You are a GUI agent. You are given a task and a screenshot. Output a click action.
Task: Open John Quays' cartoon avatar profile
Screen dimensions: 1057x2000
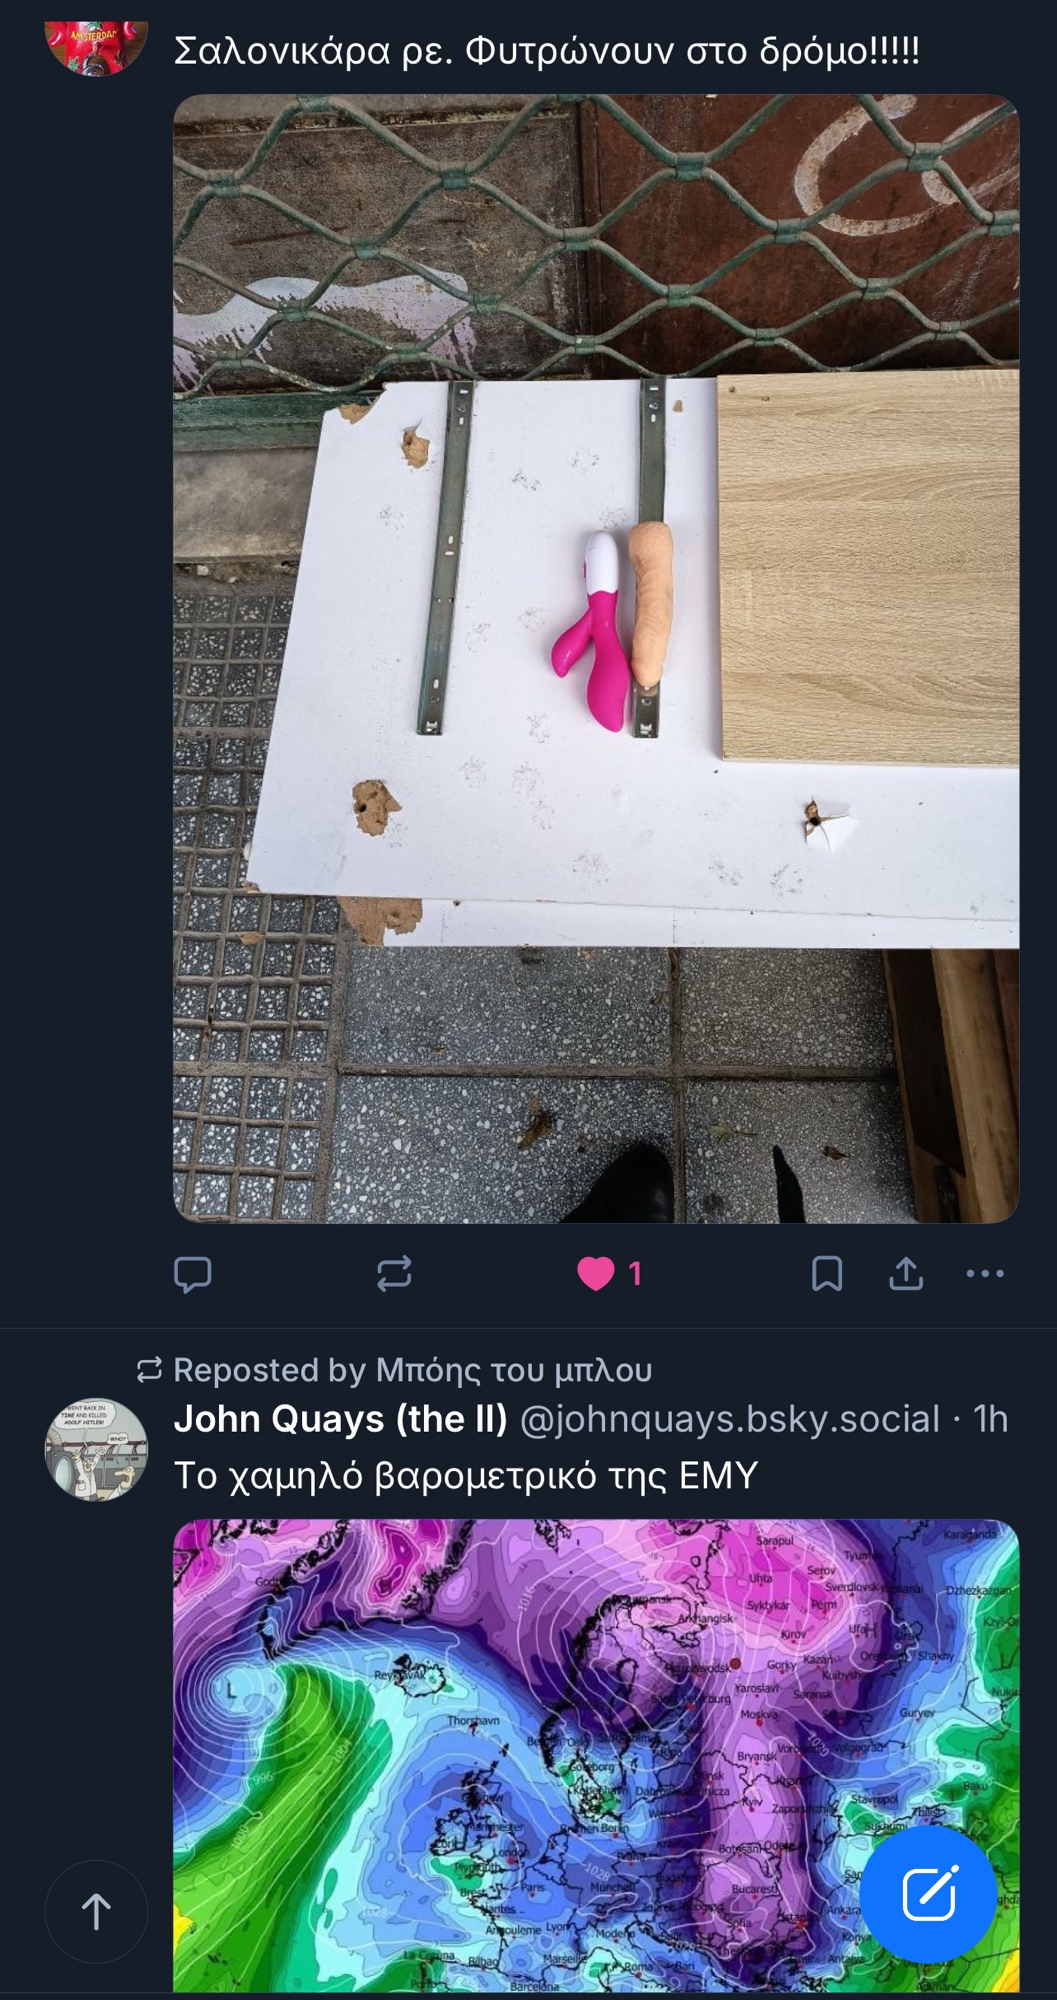pos(96,1449)
